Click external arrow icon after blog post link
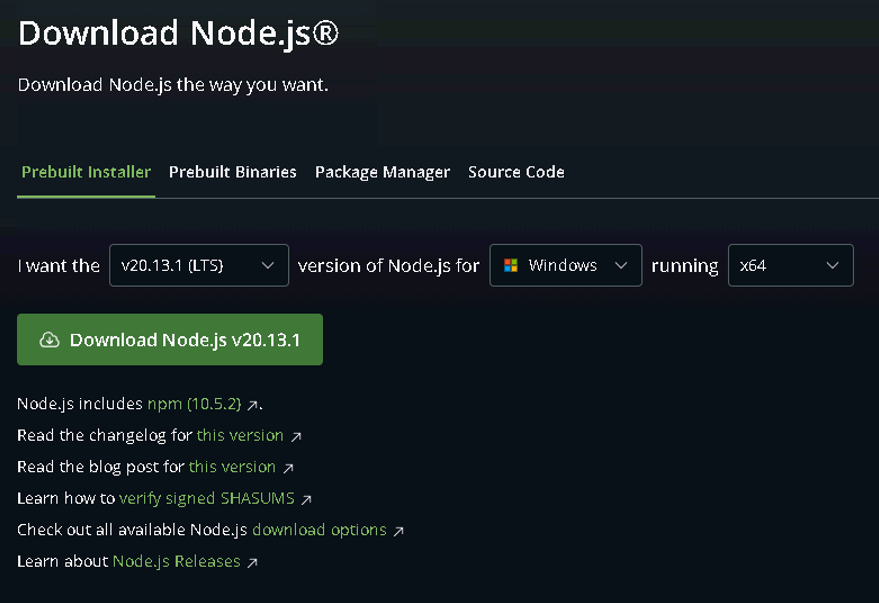Screen dimensions: 879x603 (x=288, y=468)
